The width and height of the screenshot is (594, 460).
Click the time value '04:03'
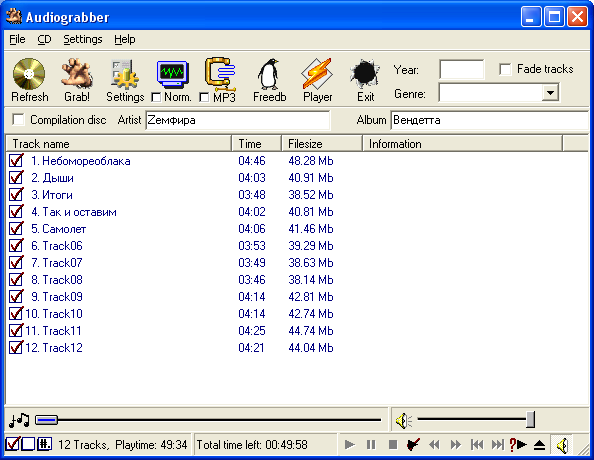(252, 178)
